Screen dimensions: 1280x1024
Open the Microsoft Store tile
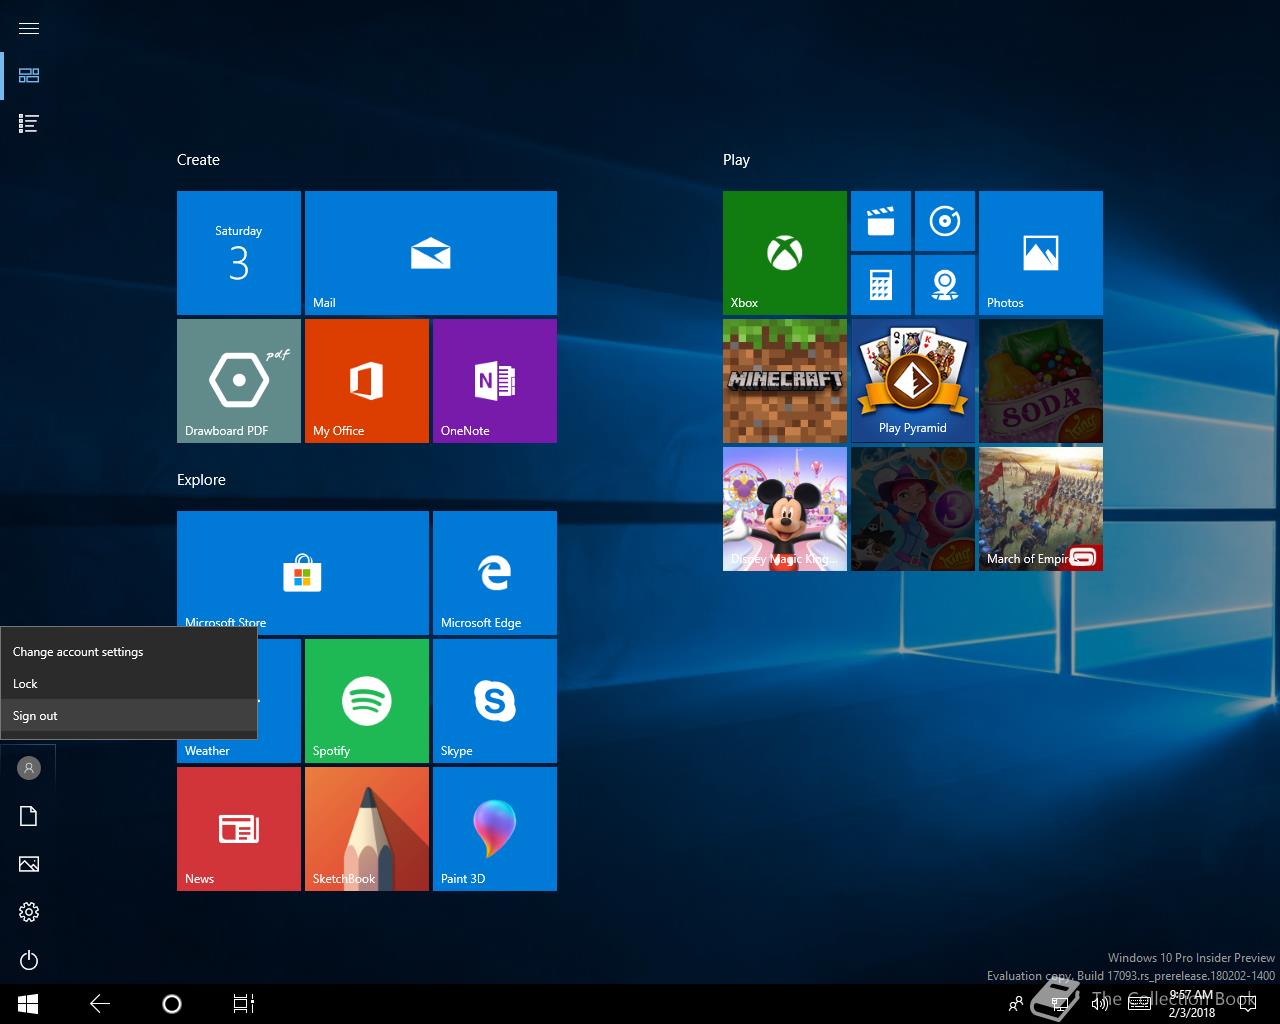pos(302,573)
